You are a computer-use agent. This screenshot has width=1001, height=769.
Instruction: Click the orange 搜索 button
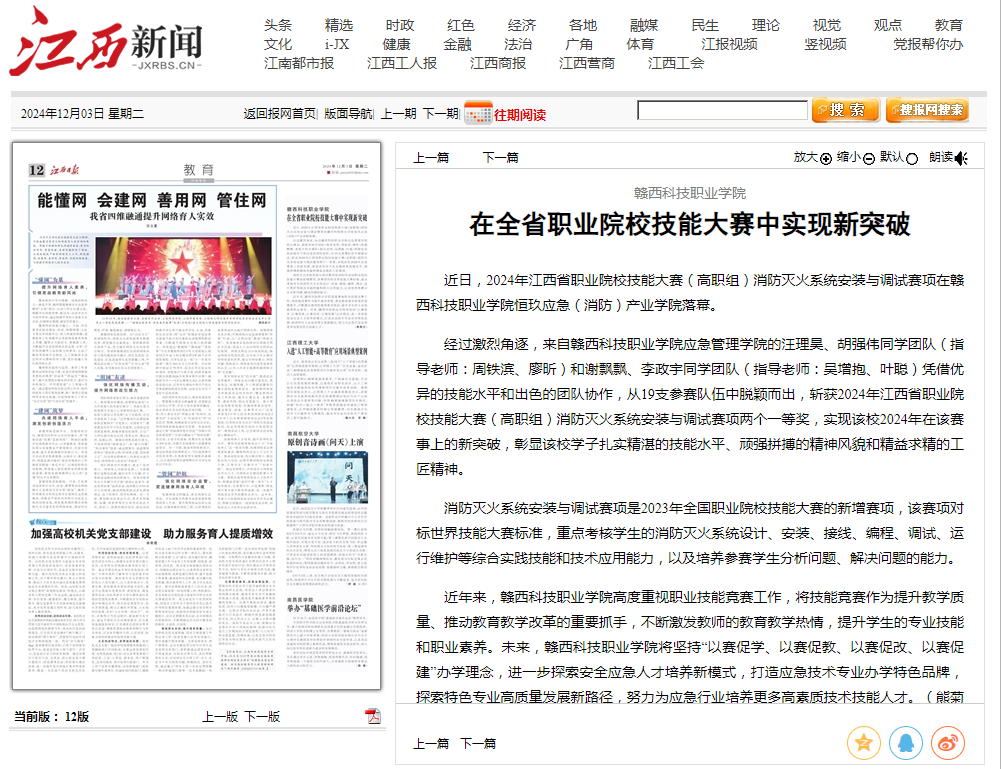click(845, 110)
